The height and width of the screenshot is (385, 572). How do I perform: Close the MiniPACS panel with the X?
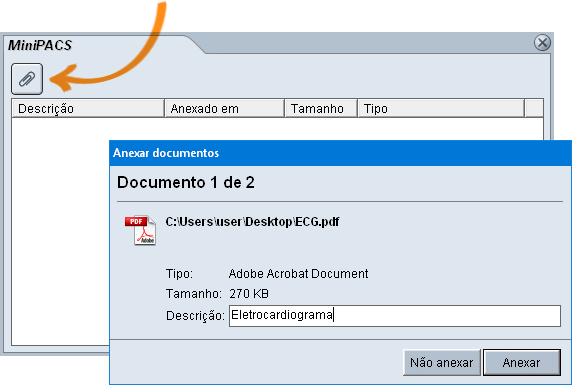coord(542,43)
